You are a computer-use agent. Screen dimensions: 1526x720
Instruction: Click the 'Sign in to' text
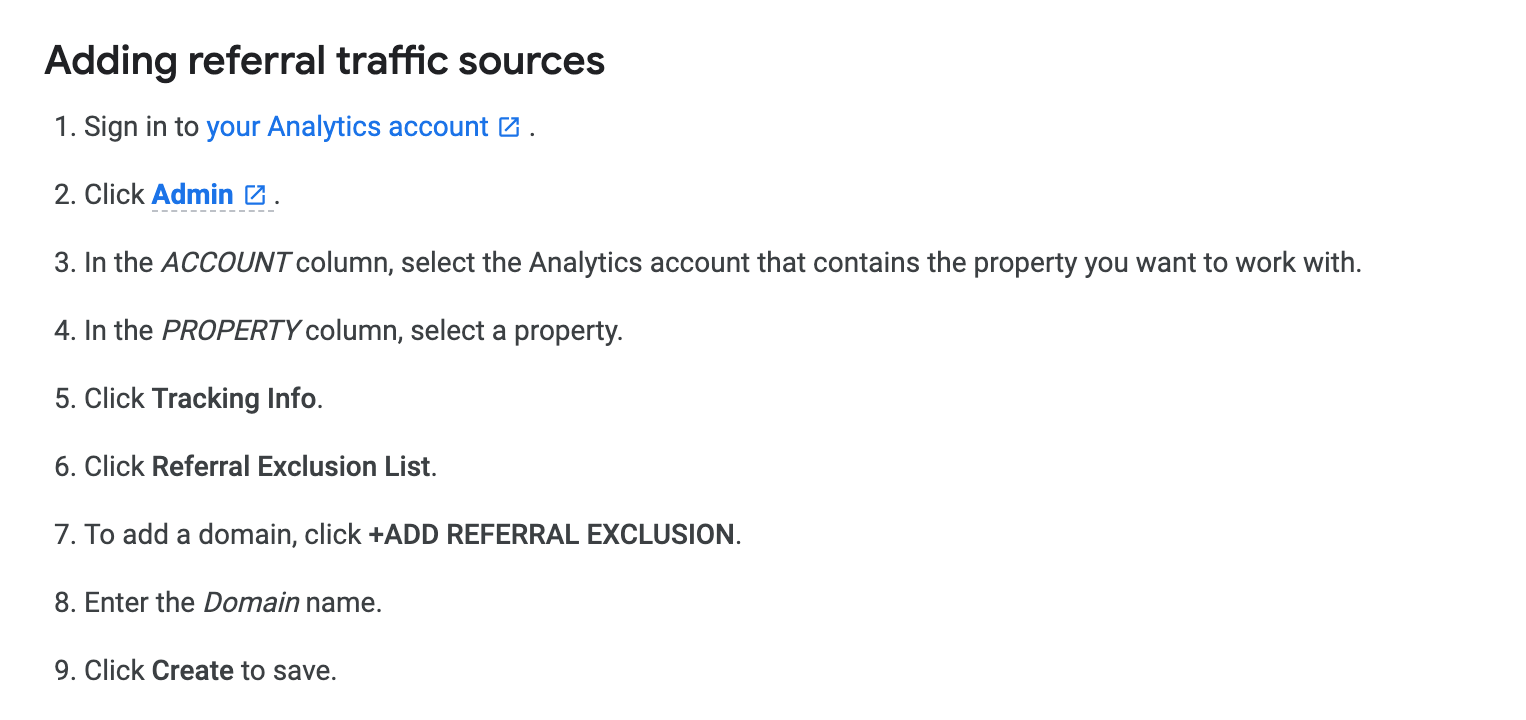(142, 127)
